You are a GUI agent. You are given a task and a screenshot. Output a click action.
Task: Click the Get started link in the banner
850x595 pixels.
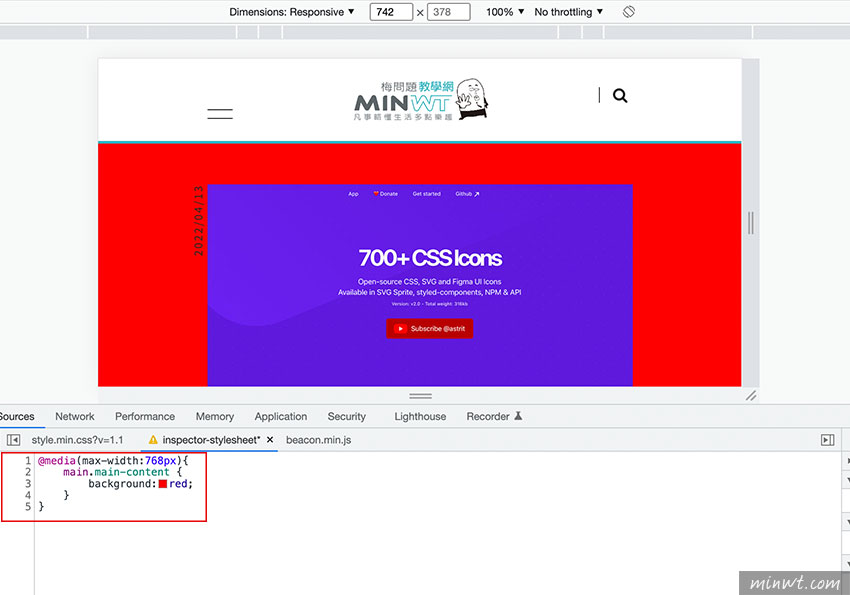tap(427, 194)
